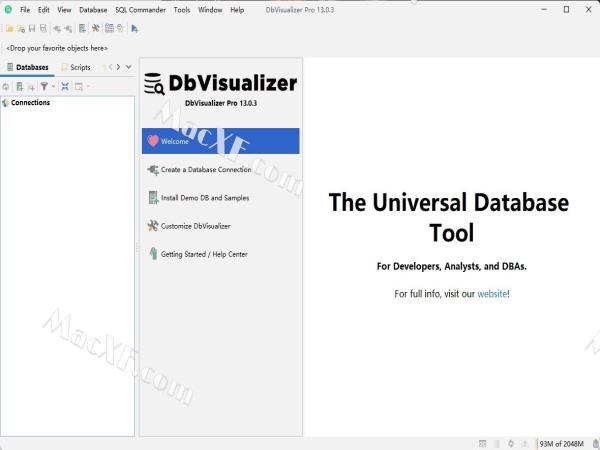Viewport: 600px width, 450px height.
Task: Click the reload icon in Databases panel
Action: tap(6, 87)
